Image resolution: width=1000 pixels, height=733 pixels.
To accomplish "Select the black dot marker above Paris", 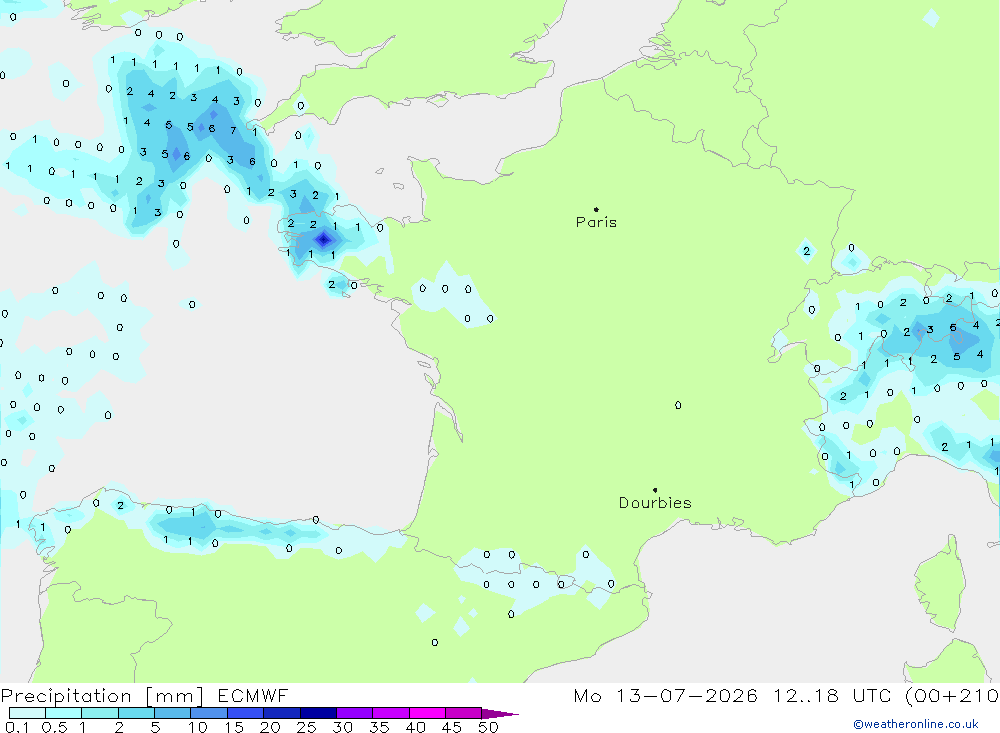I will (596, 209).
